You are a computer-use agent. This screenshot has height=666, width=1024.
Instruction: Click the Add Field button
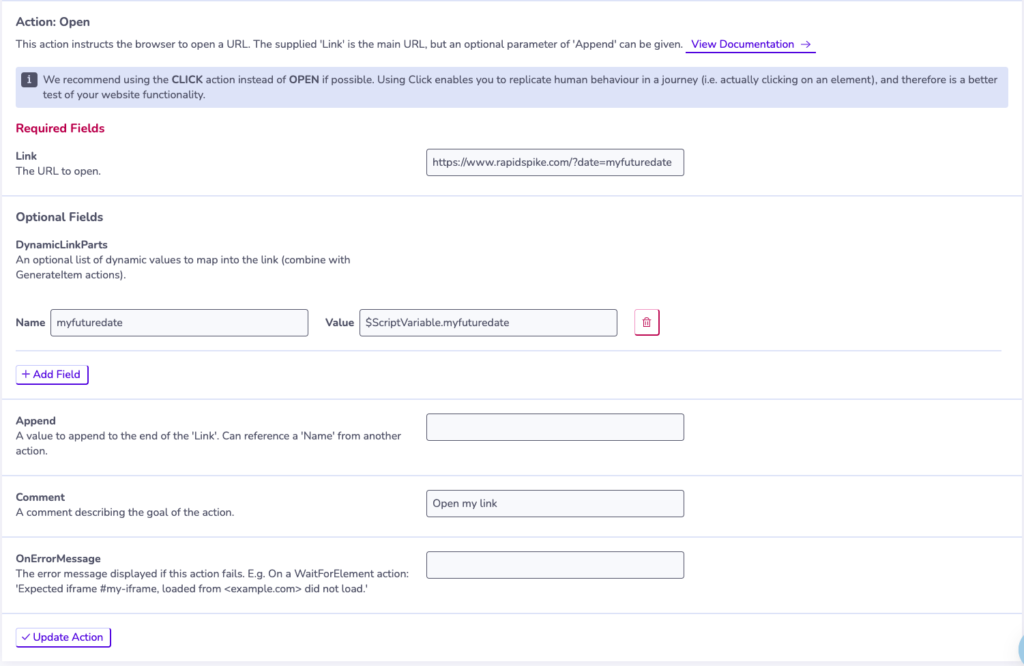[x=52, y=374]
